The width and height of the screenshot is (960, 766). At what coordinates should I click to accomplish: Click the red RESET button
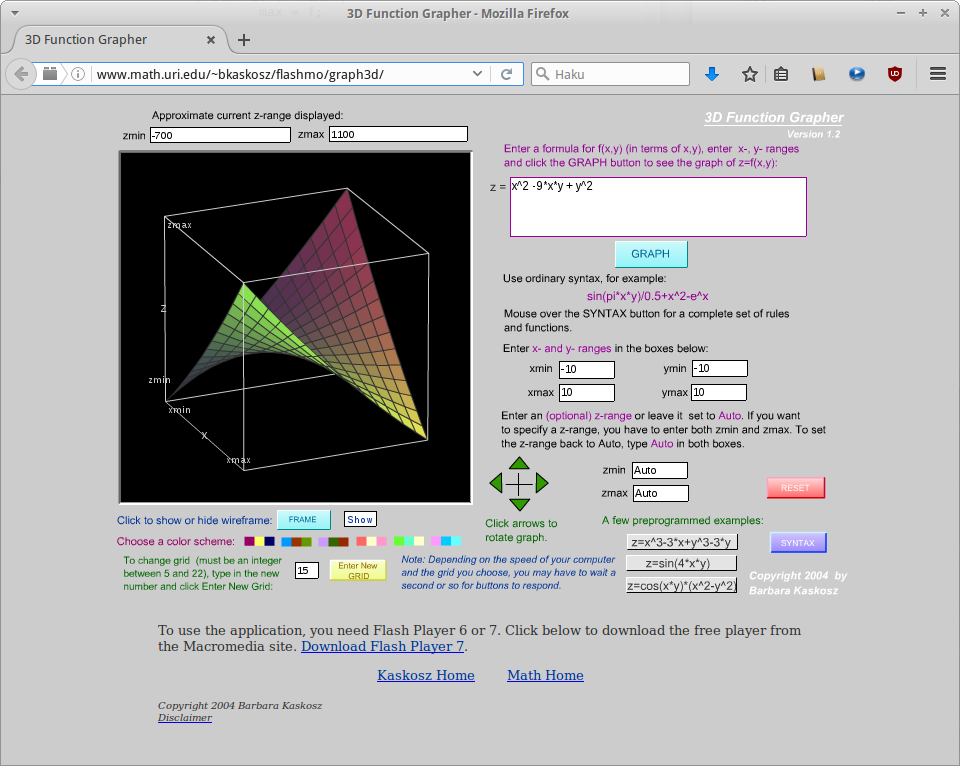tap(795, 488)
